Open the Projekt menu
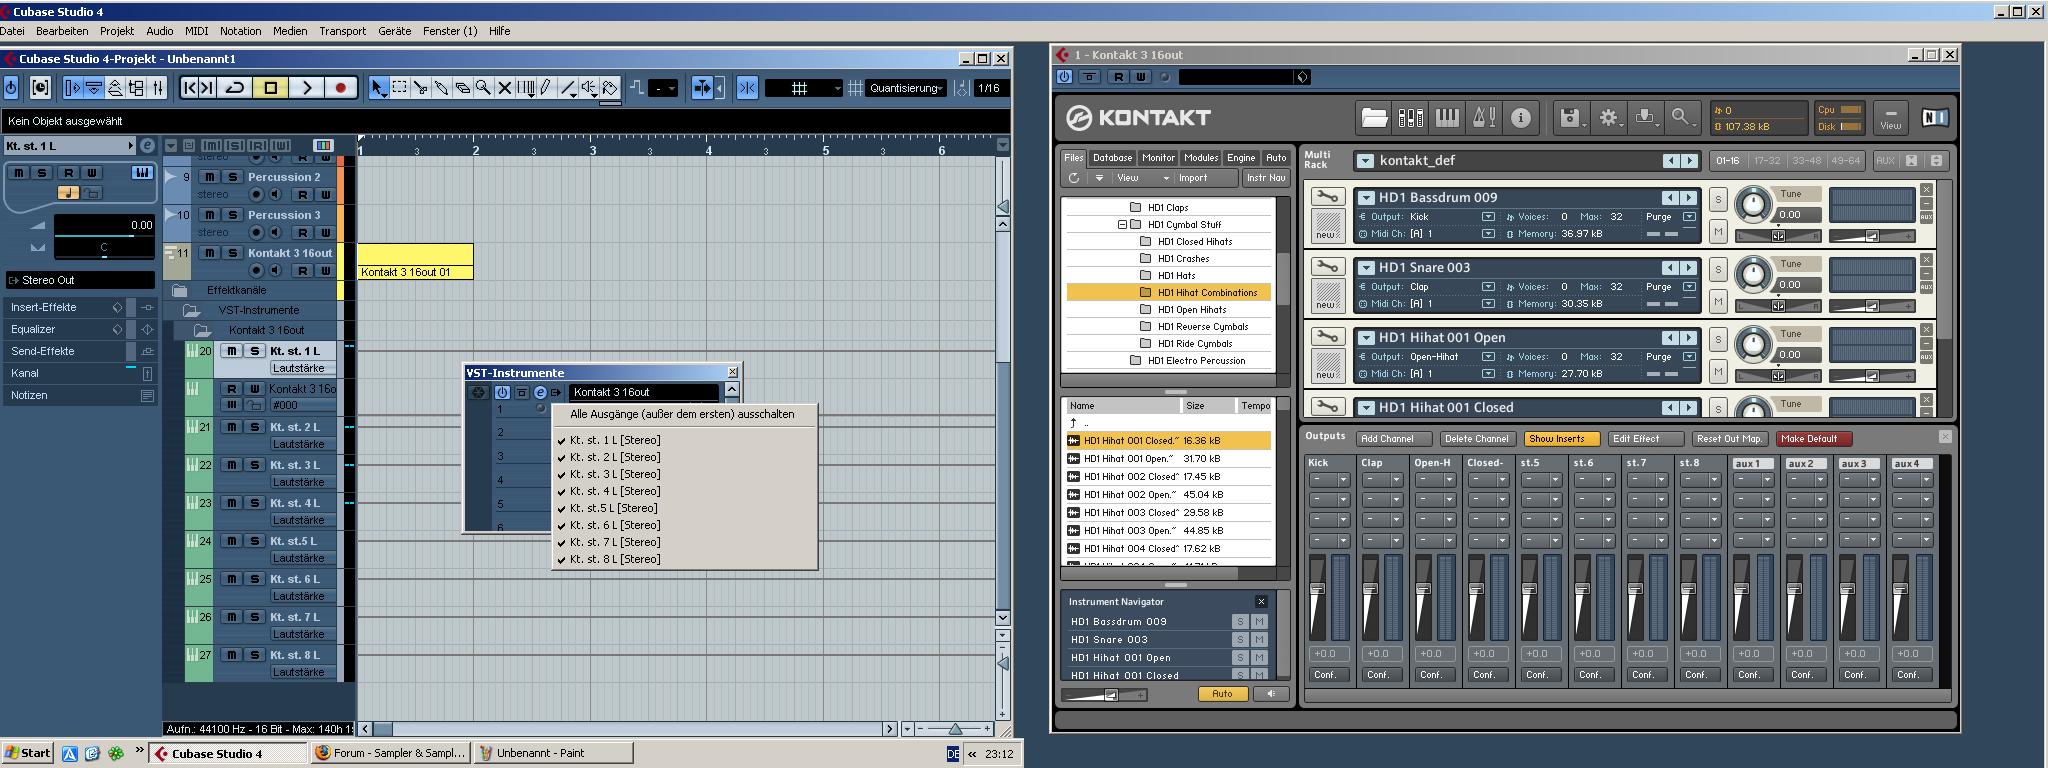The width and height of the screenshot is (2048, 768). (x=117, y=31)
